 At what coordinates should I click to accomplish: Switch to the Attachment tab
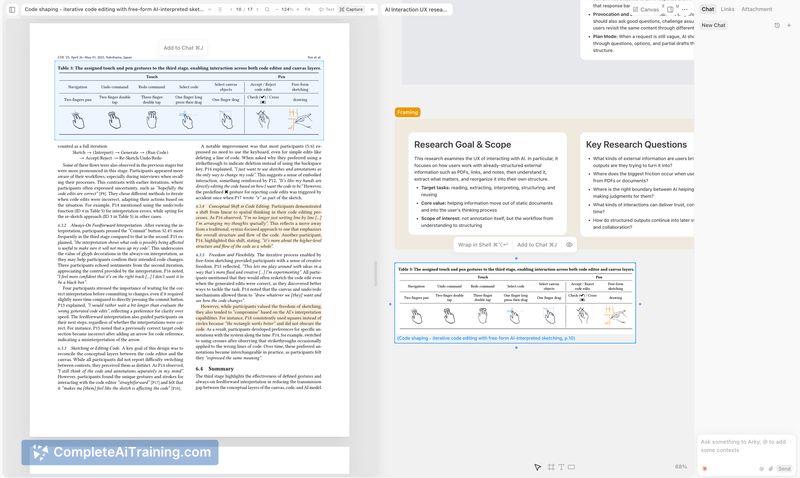click(x=756, y=9)
